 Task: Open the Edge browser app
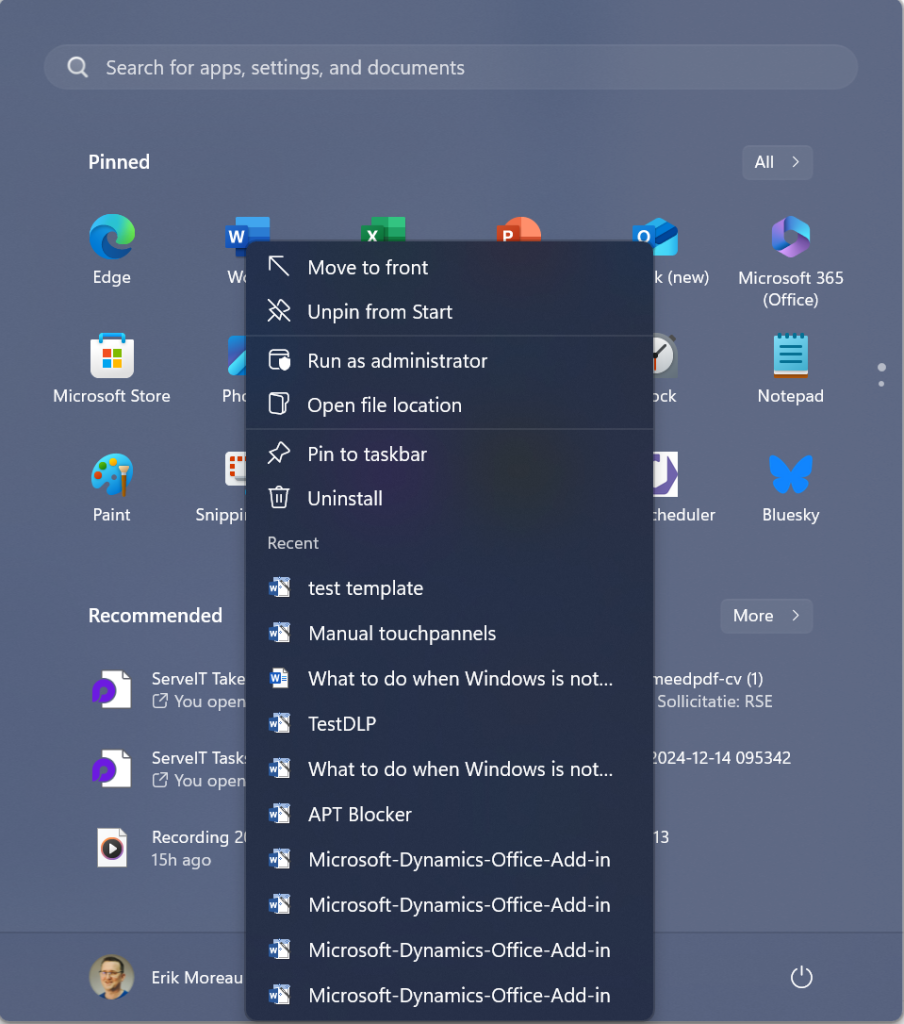pyautogui.click(x=111, y=248)
